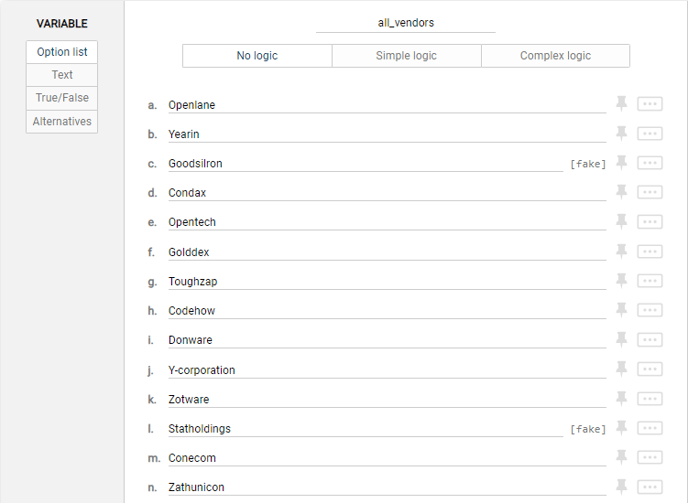Select the Text variable type tab
Viewport: 688px width, 503px height.
click(62, 75)
